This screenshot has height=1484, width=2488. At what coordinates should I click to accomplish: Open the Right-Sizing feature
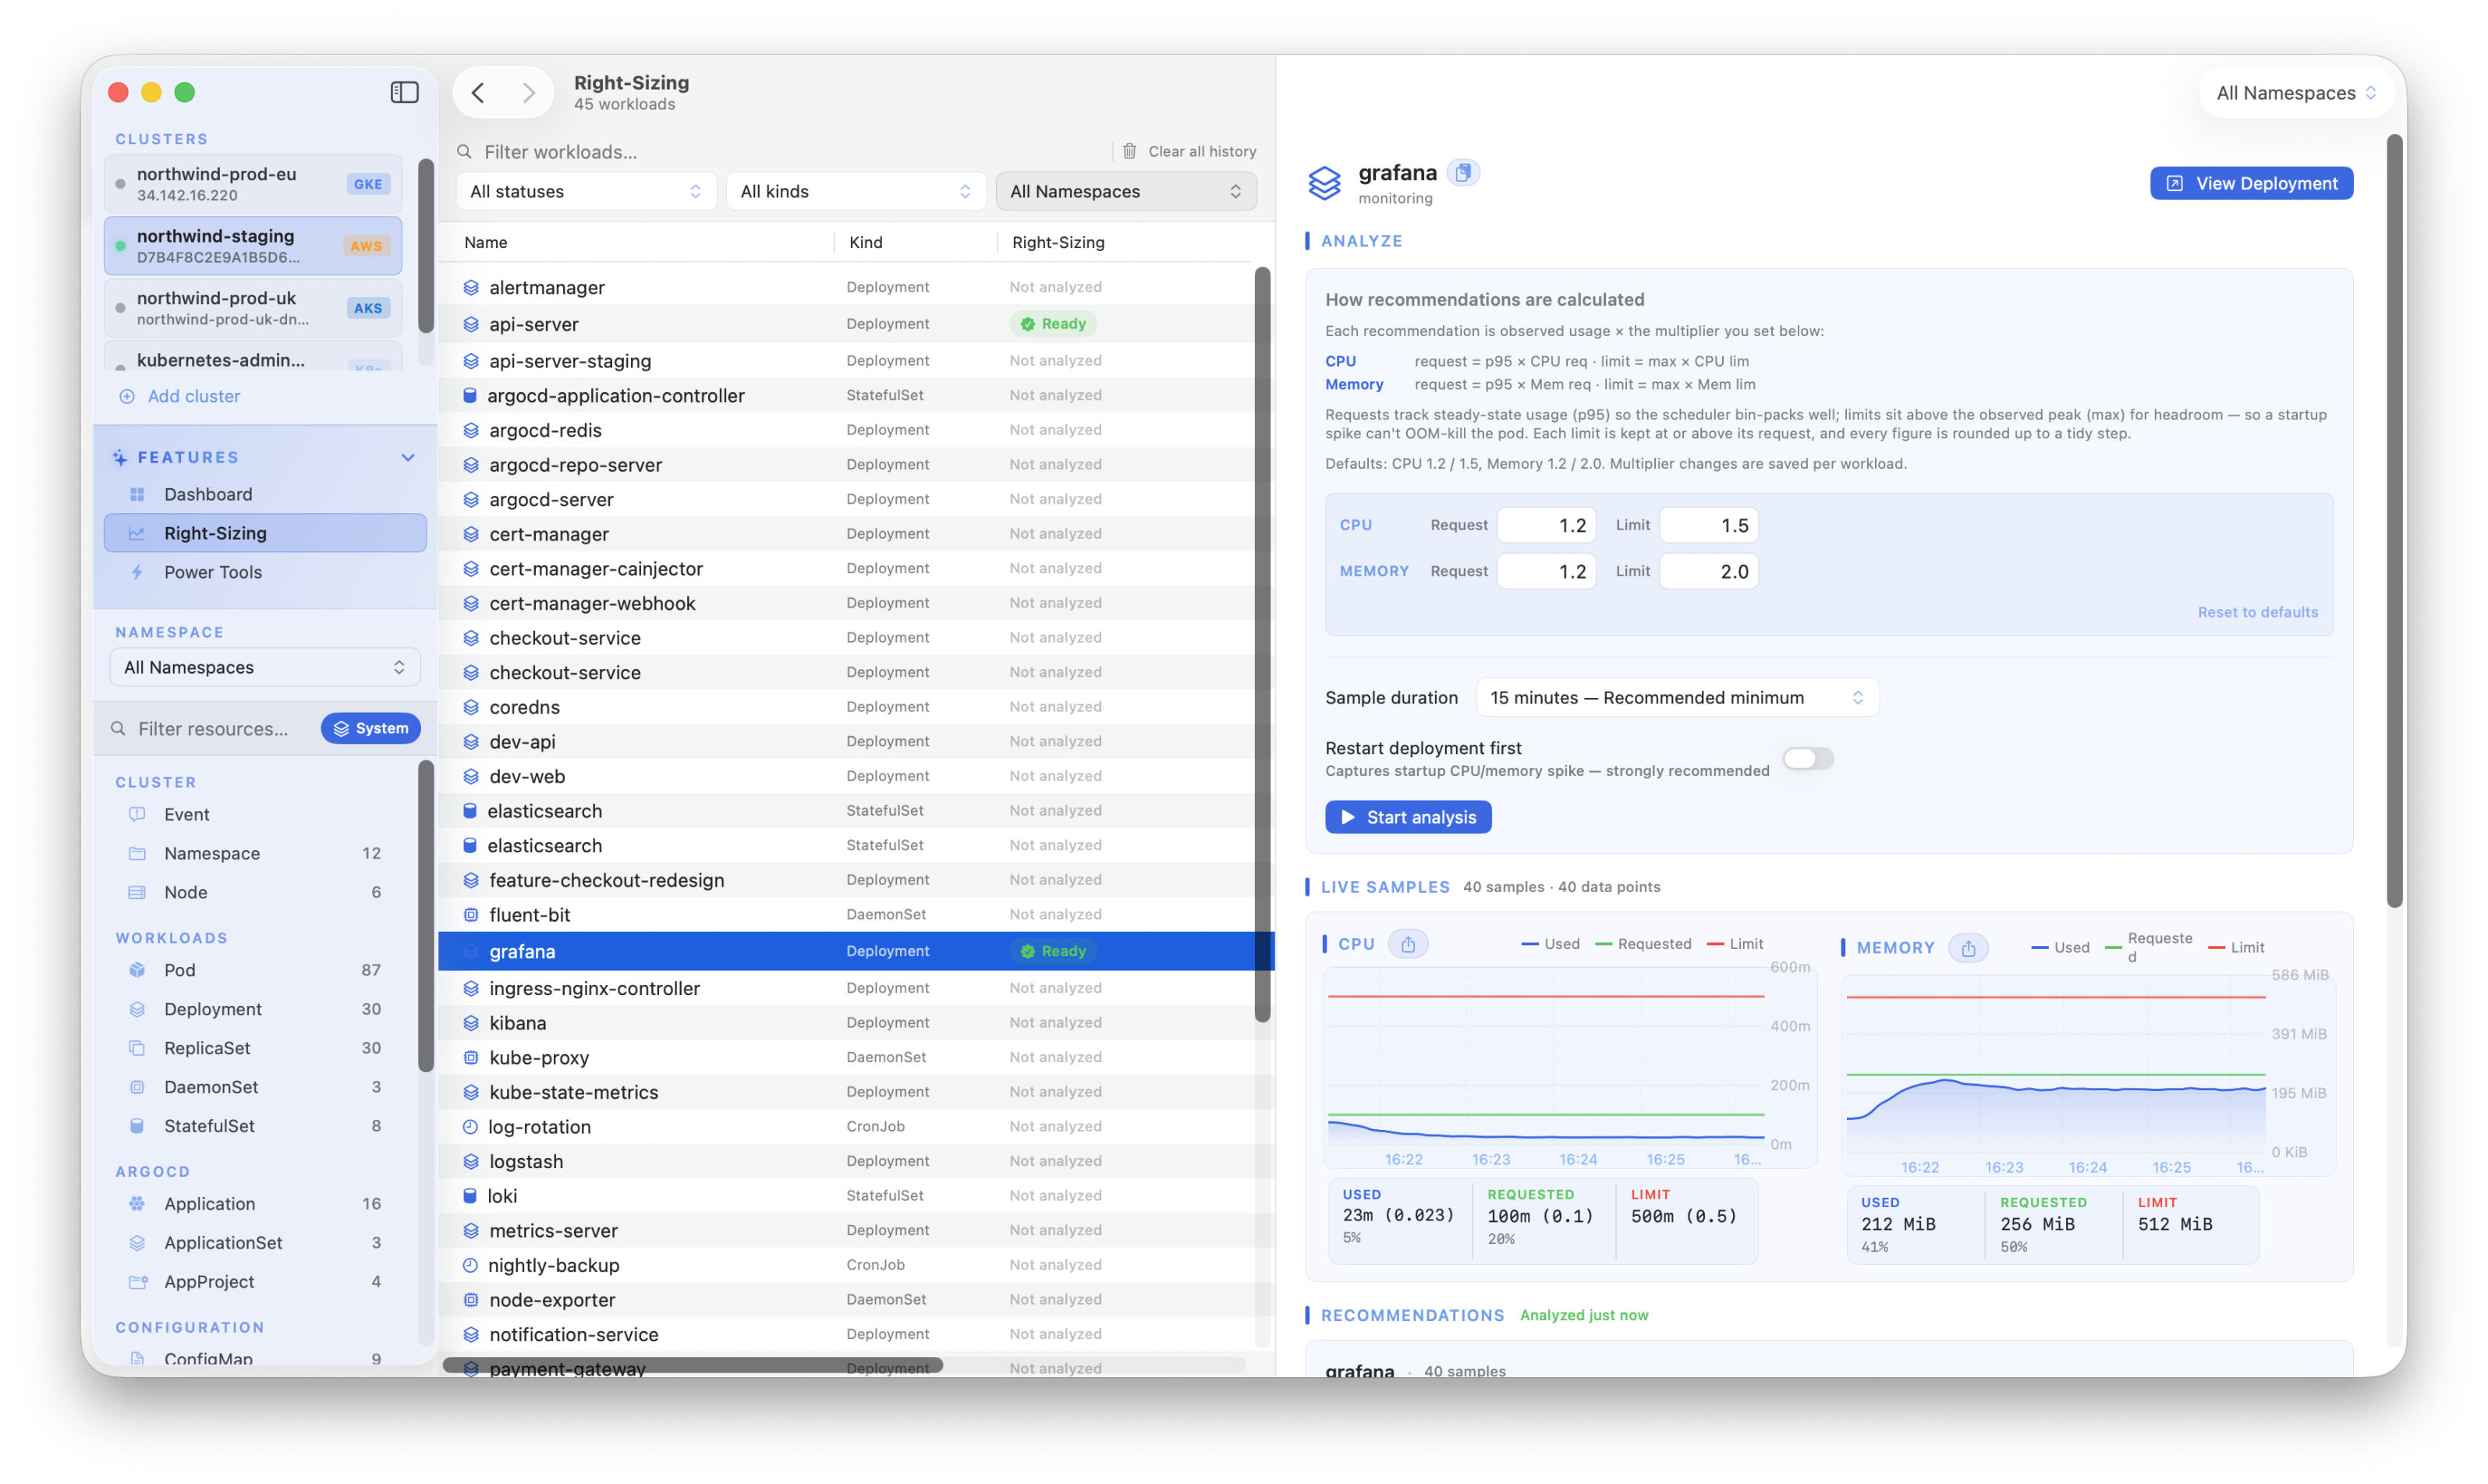265,533
